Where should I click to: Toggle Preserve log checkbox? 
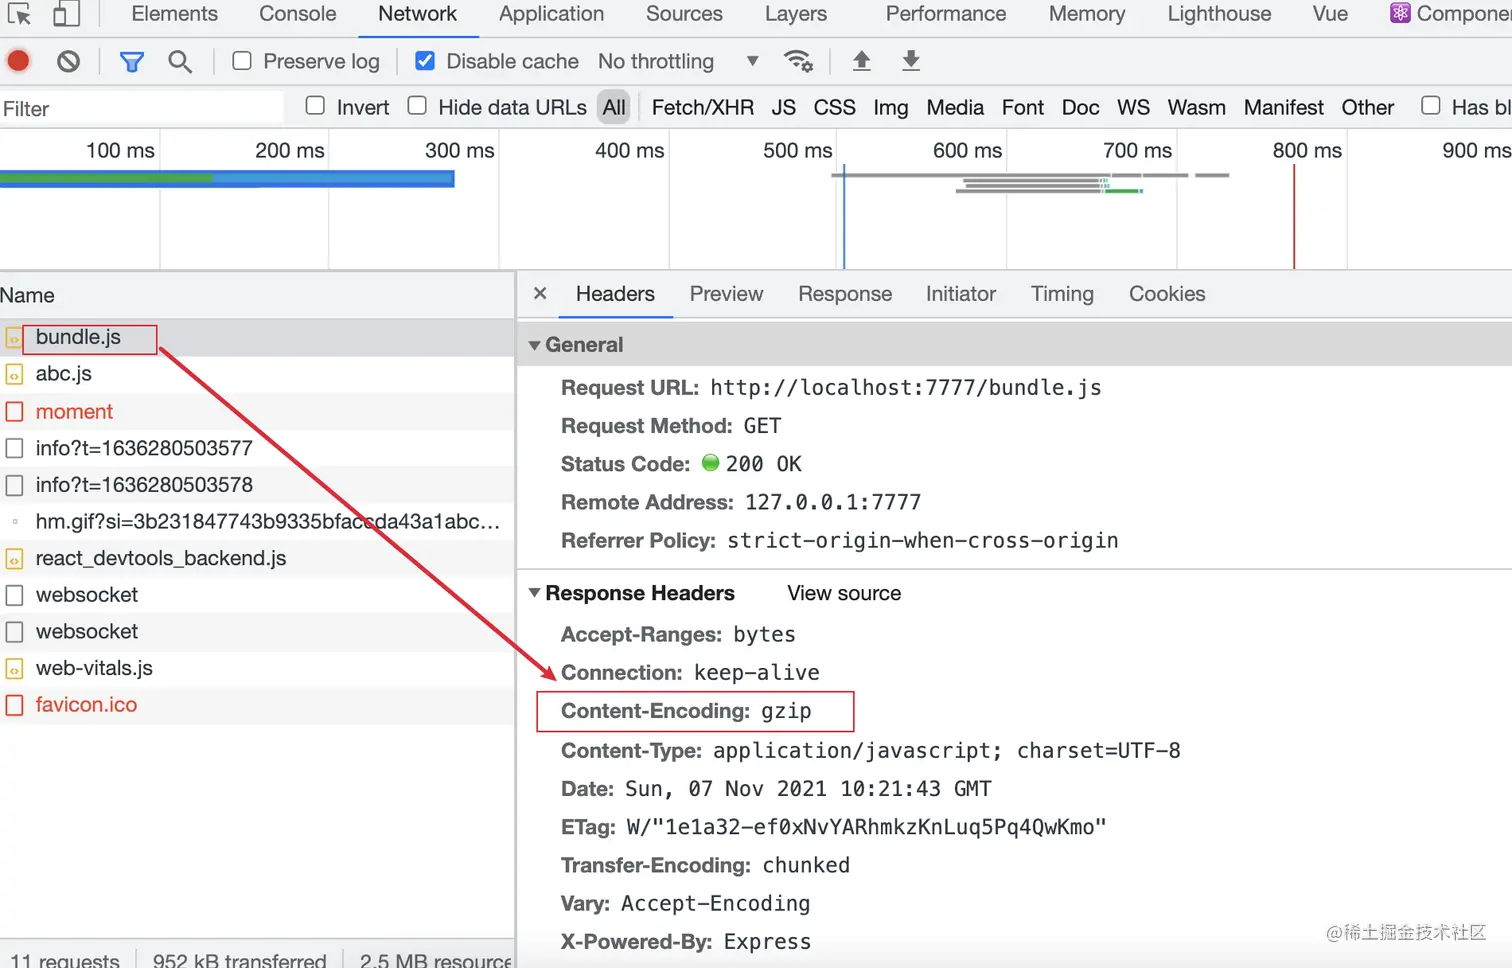pyautogui.click(x=242, y=61)
